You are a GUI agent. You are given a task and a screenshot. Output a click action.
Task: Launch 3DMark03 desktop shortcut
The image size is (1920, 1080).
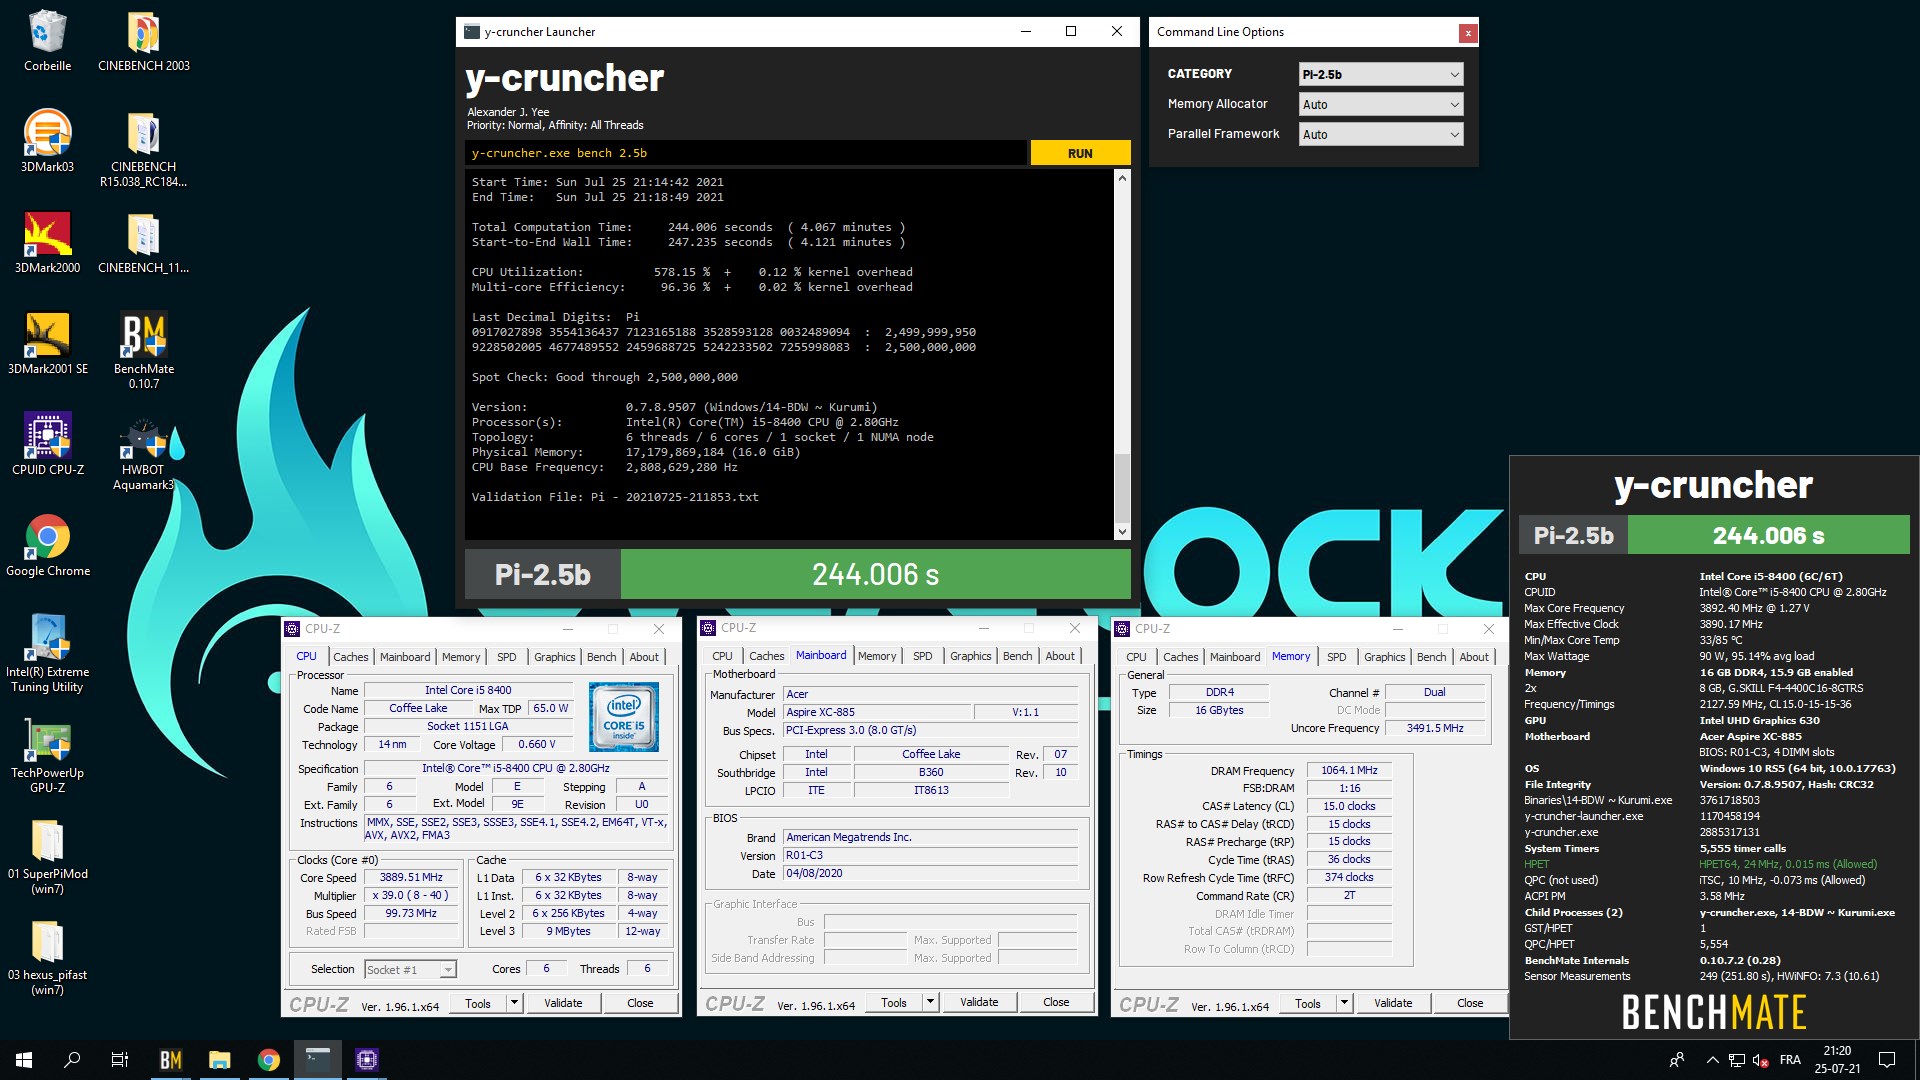pyautogui.click(x=47, y=141)
